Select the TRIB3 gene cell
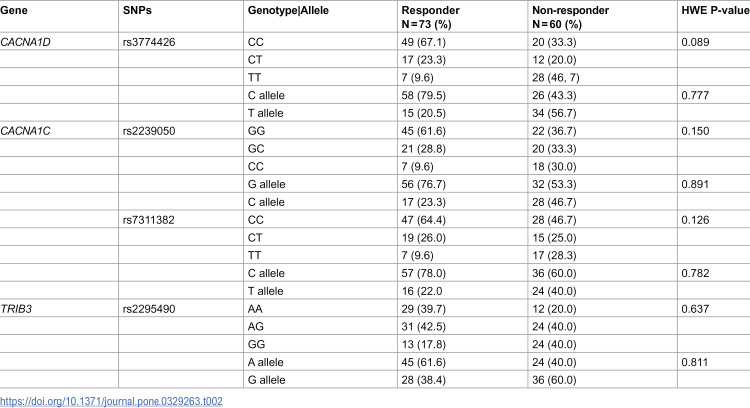This screenshot has height=408, width=750. pos(16,309)
